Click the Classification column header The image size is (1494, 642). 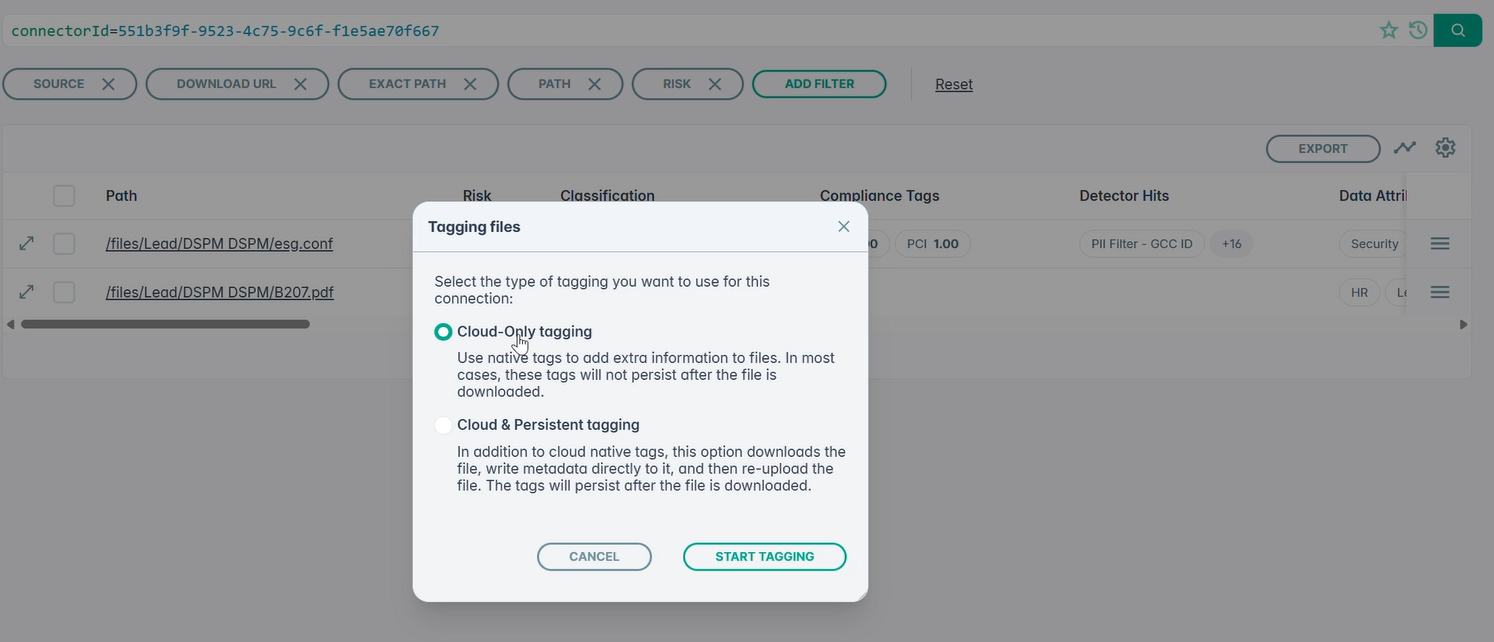[607, 196]
